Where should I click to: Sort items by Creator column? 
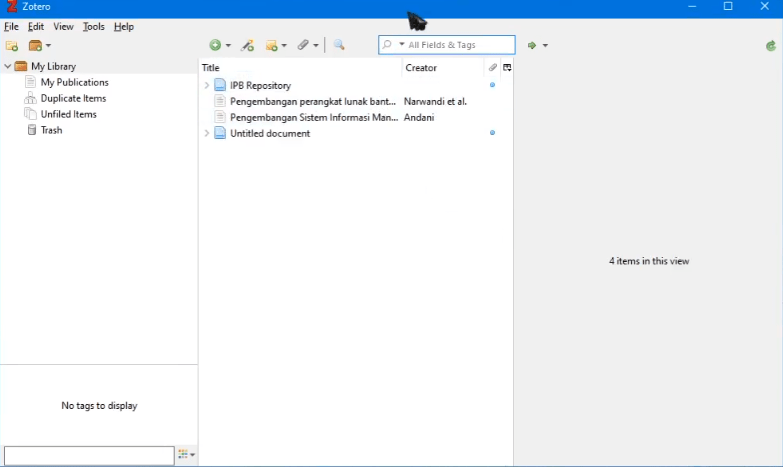(442, 68)
